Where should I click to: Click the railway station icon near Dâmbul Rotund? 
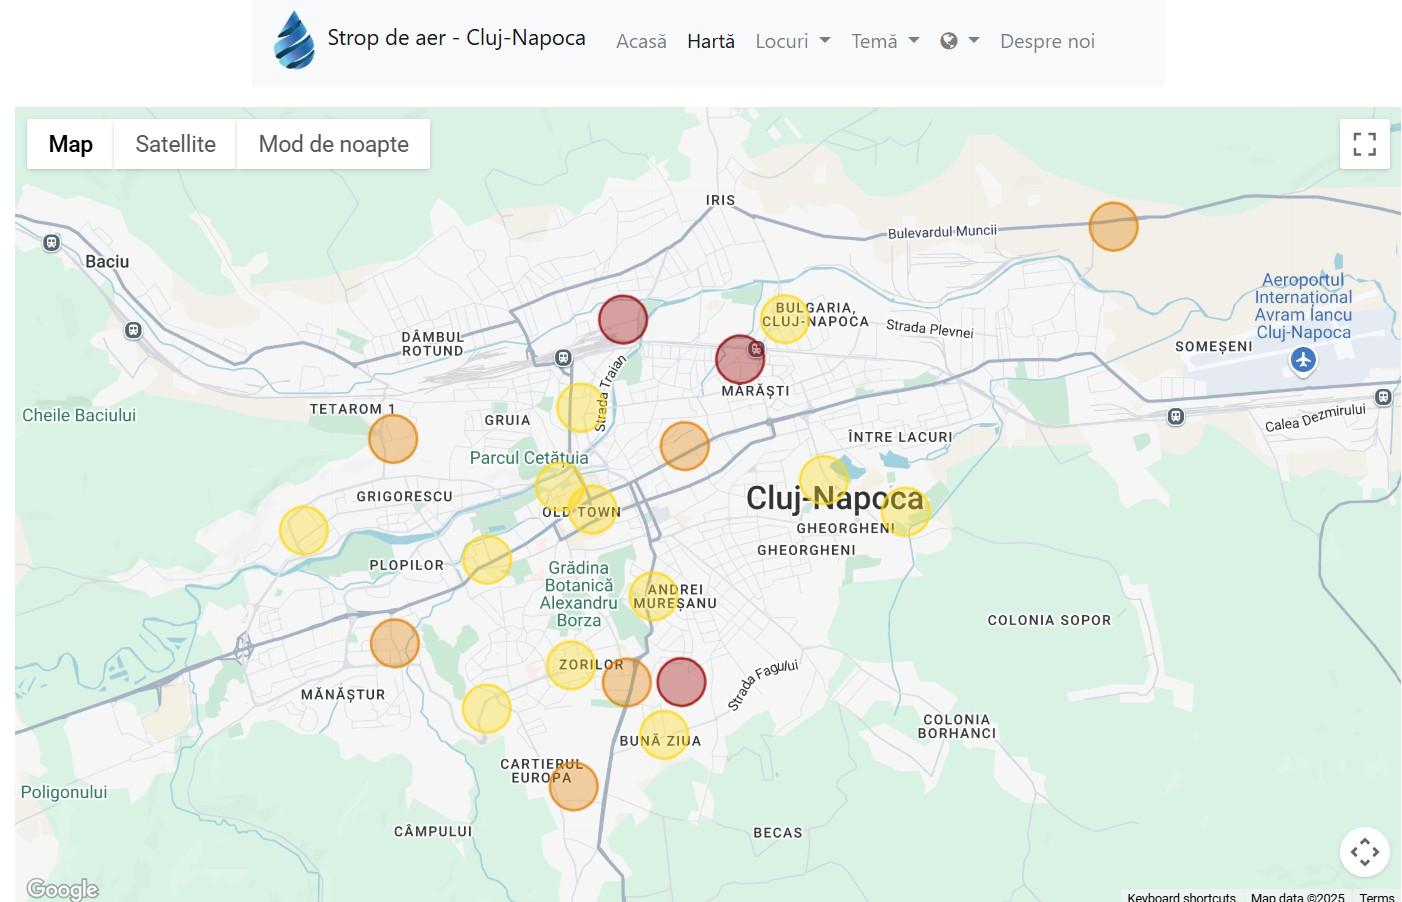563,358
